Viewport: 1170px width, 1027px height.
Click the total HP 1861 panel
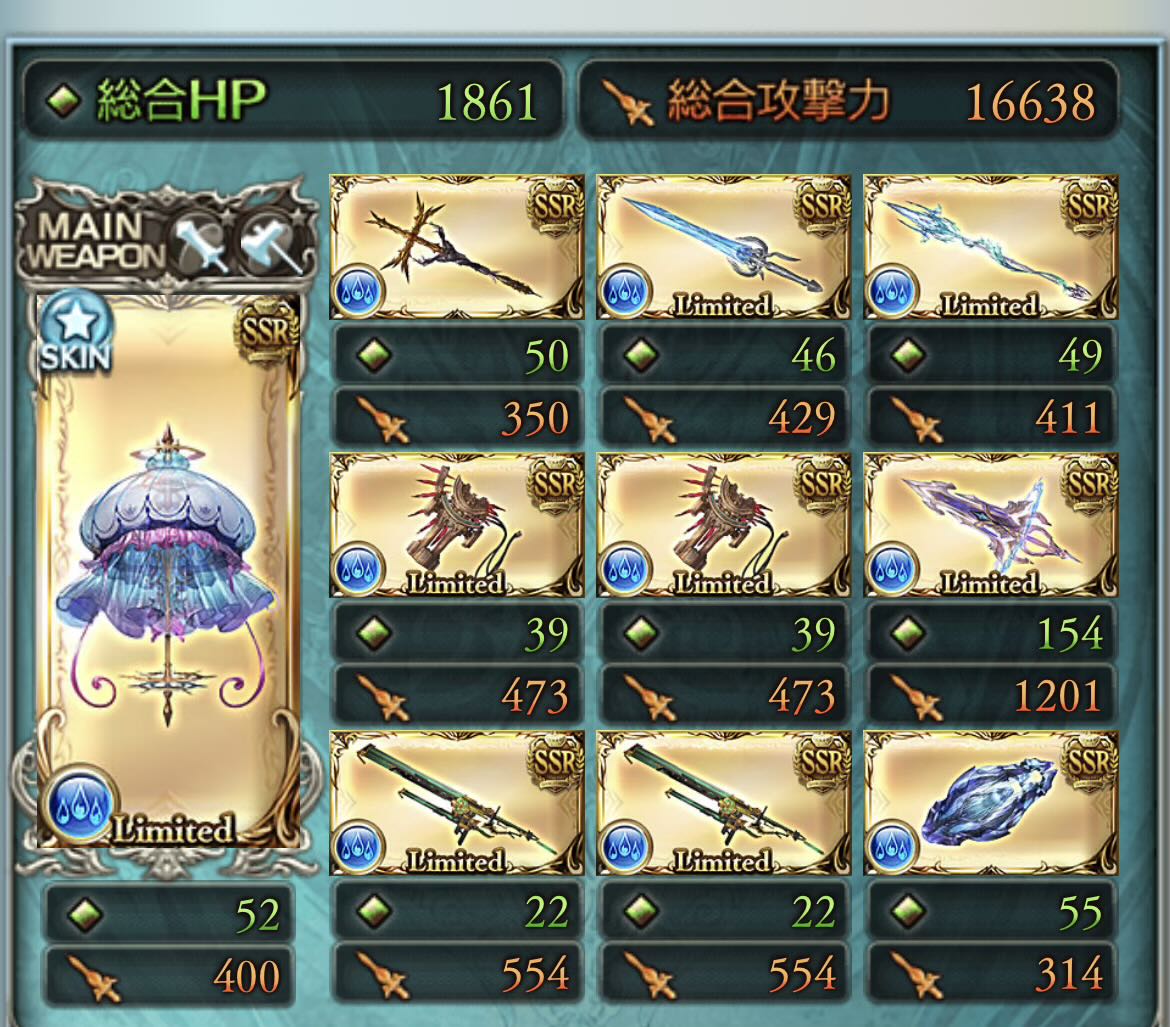click(x=292, y=100)
